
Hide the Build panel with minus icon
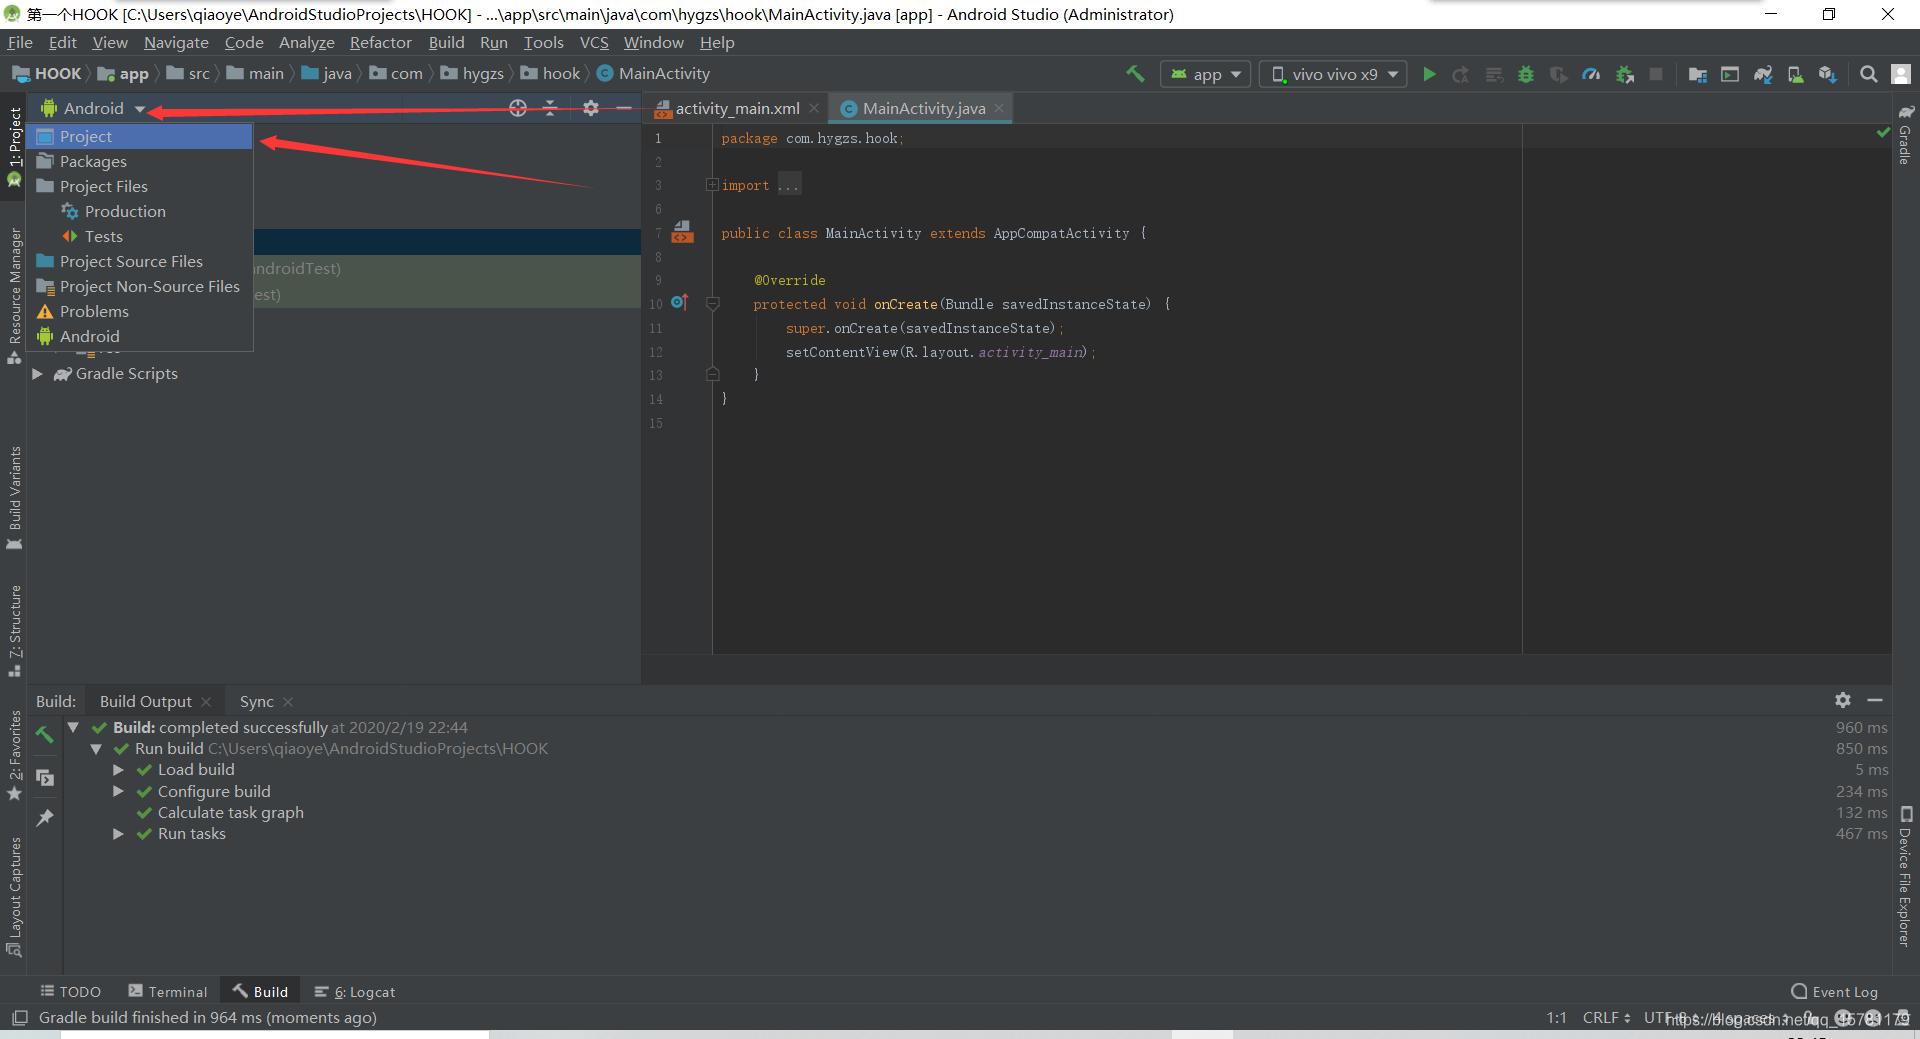point(1875,700)
